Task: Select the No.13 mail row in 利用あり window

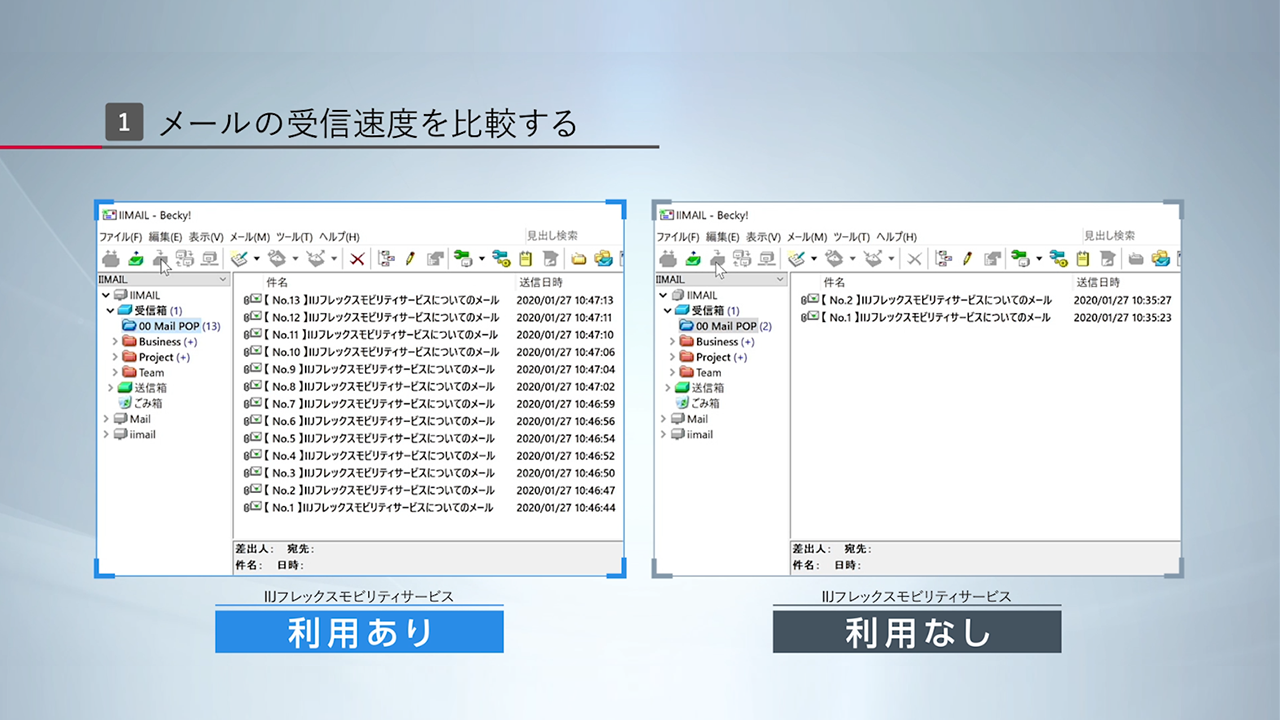Action: 429,300
